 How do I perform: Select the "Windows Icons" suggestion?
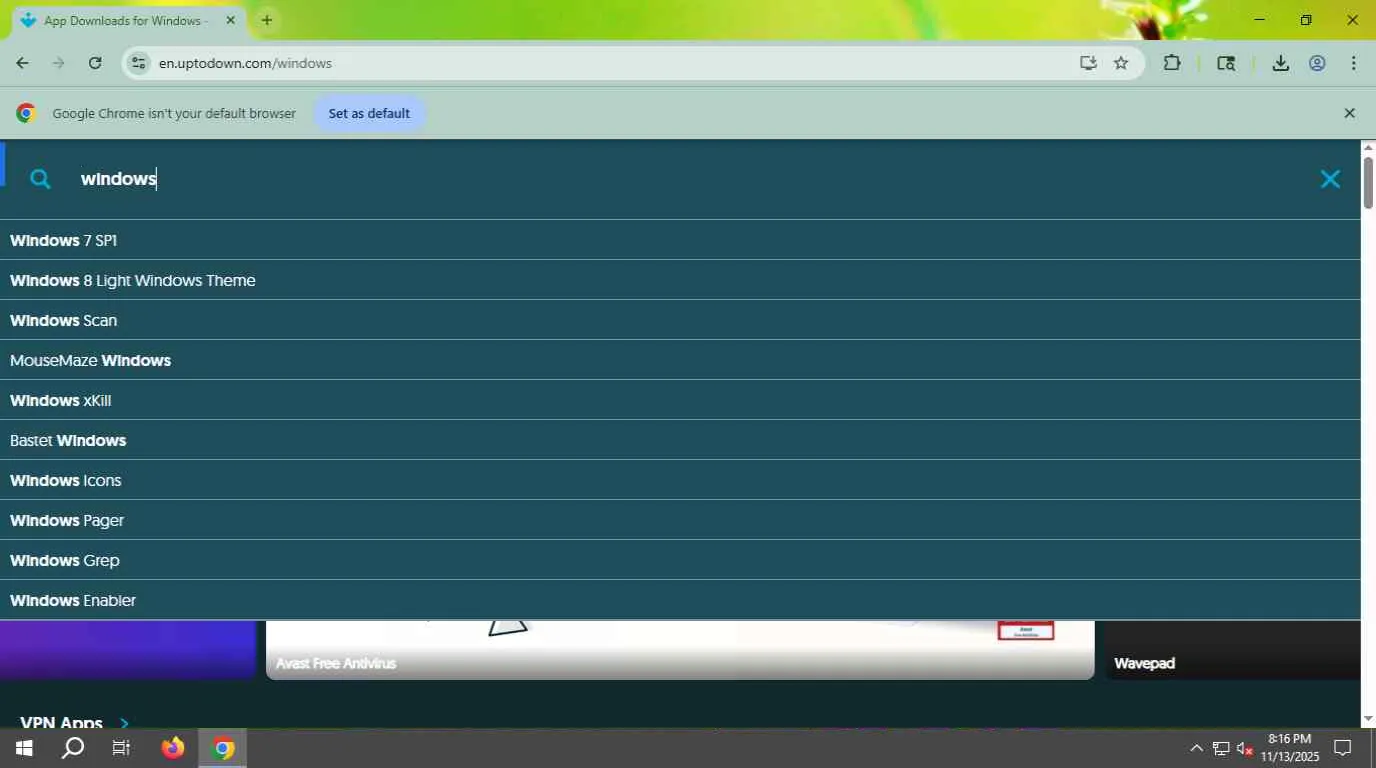pos(680,480)
